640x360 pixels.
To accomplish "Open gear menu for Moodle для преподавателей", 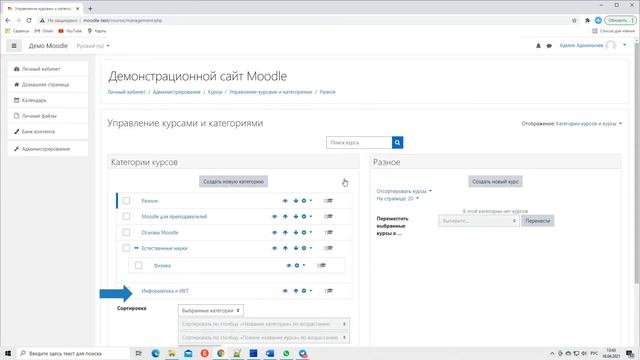I will pos(306,217).
